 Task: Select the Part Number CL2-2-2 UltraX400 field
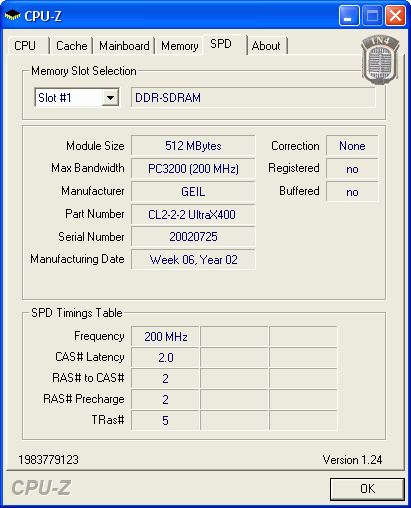tap(193, 214)
